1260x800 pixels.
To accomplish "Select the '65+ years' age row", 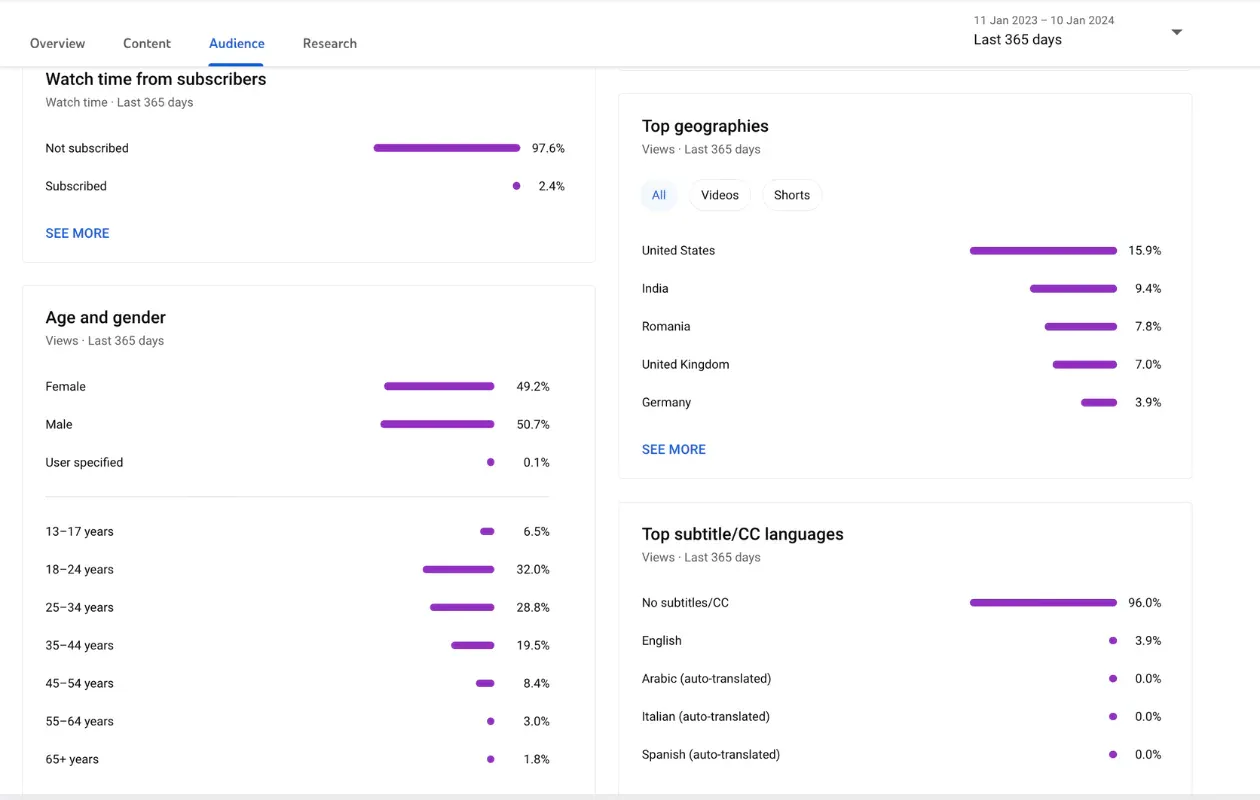I will click(297, 759).
